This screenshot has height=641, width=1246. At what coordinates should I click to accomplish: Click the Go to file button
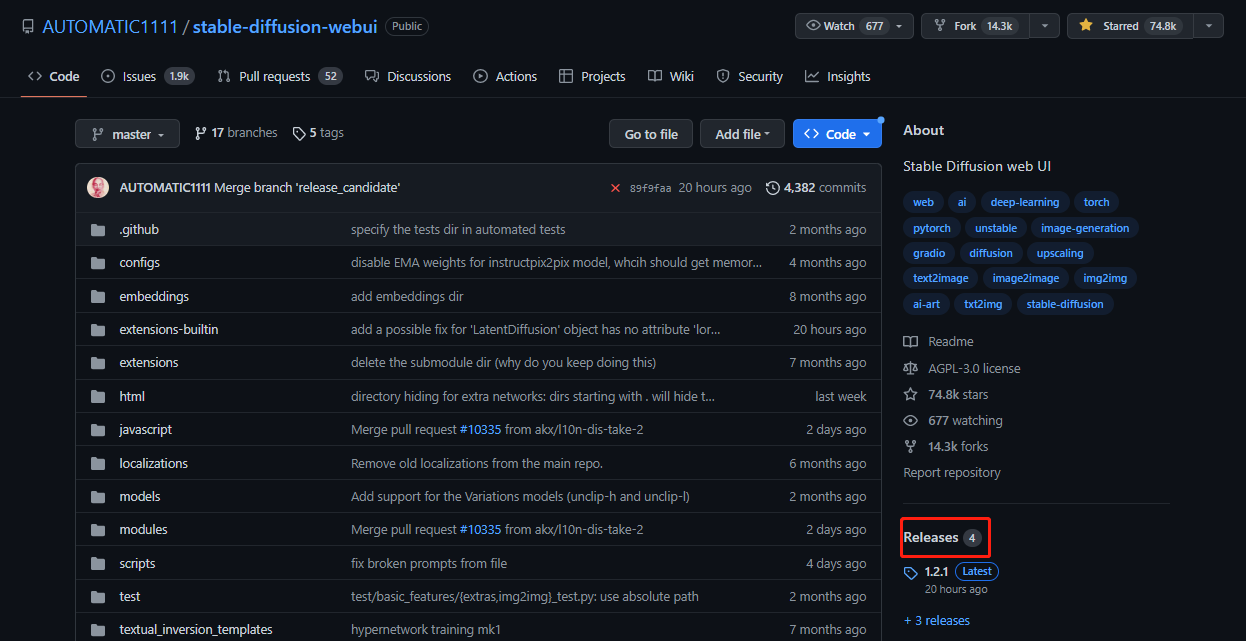[650, 133]
